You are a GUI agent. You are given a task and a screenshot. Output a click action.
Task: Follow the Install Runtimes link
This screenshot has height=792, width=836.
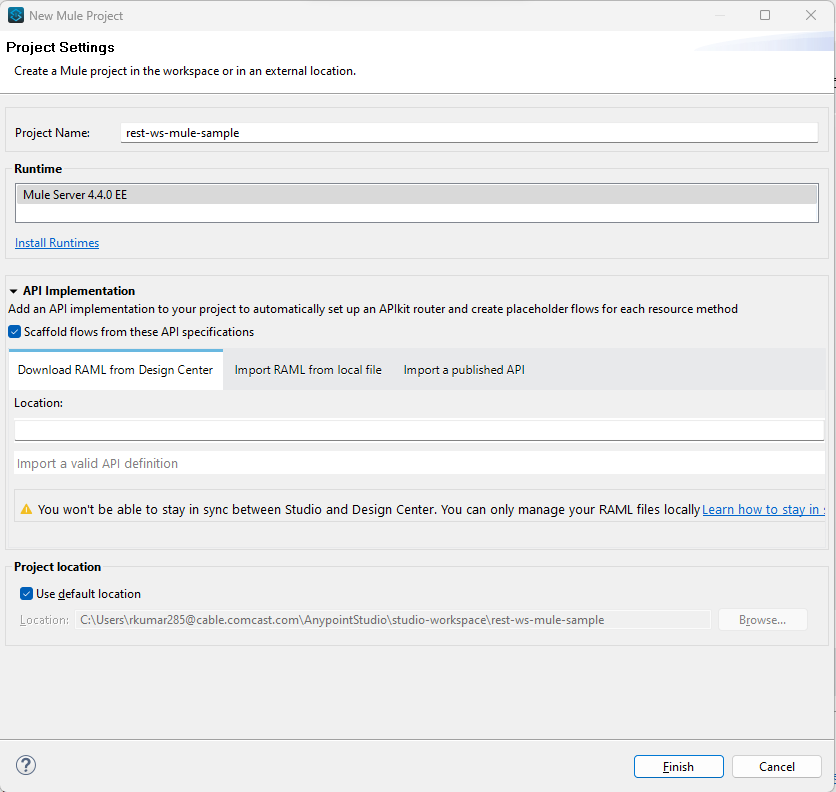(x=56, y=242)
